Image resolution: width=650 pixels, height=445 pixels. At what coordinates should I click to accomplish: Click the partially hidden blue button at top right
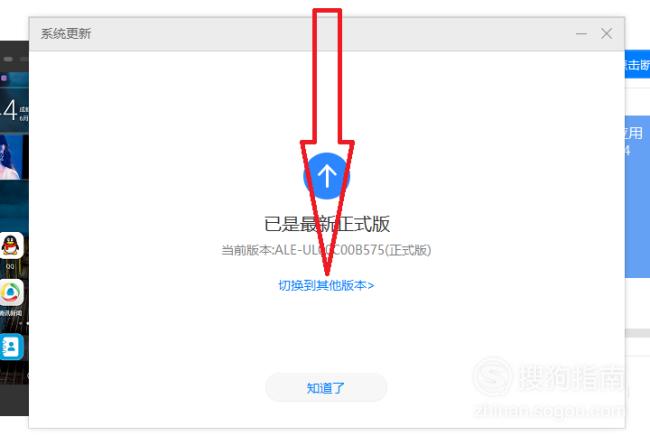(637, 64)
